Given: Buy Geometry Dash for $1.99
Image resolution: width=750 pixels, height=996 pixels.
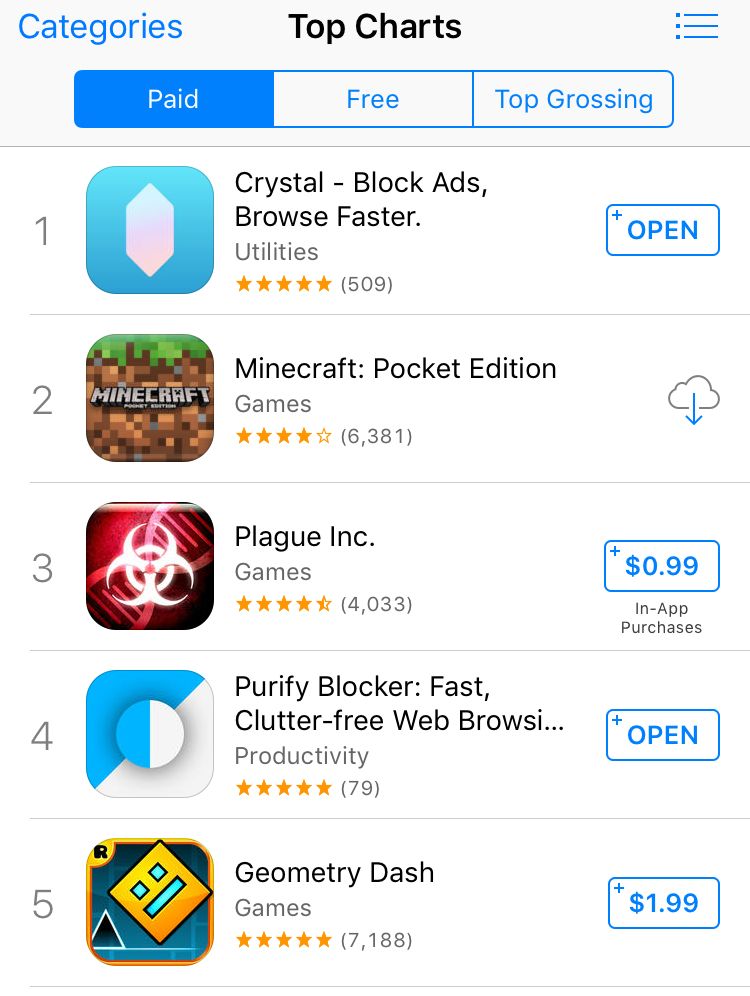Looking at the screenshot, I should click(663, 903).
